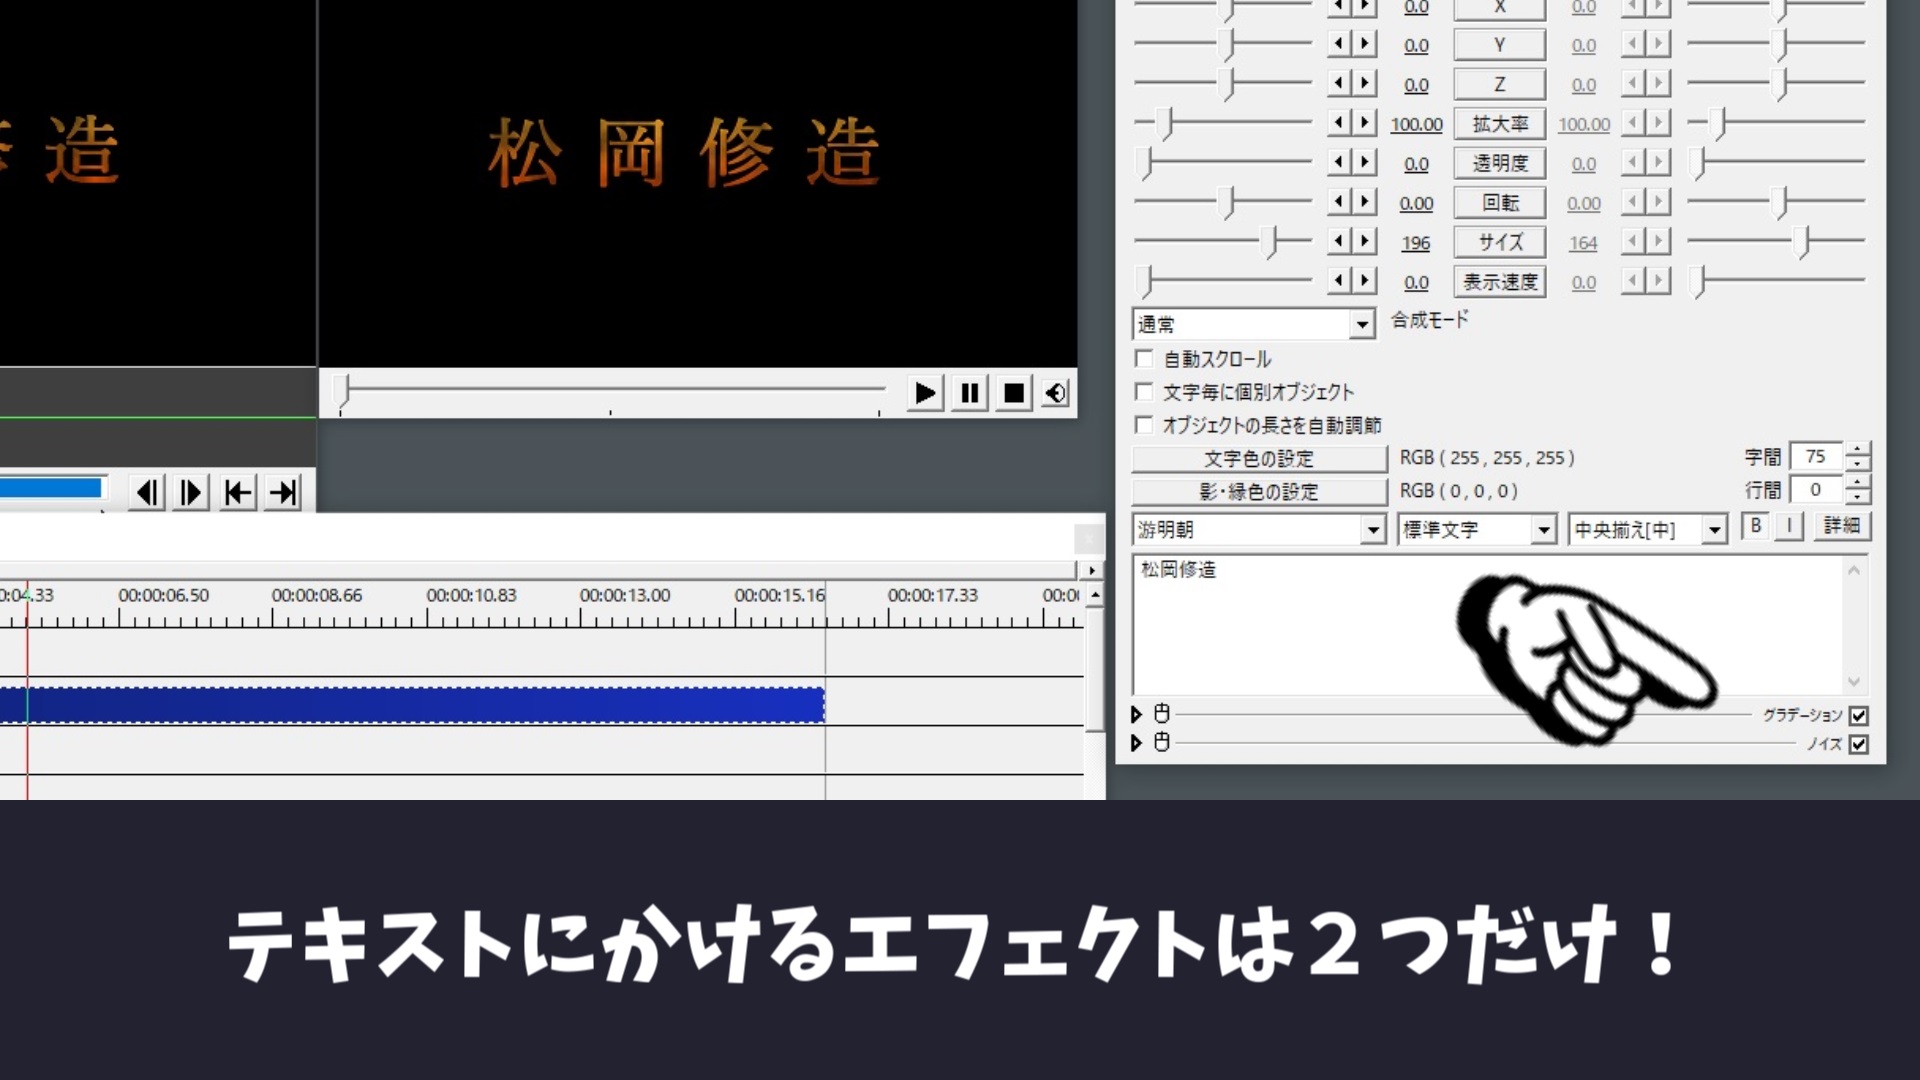Pause playback in preview window
Screen dimensions: 1920x1080
(969, 393)
